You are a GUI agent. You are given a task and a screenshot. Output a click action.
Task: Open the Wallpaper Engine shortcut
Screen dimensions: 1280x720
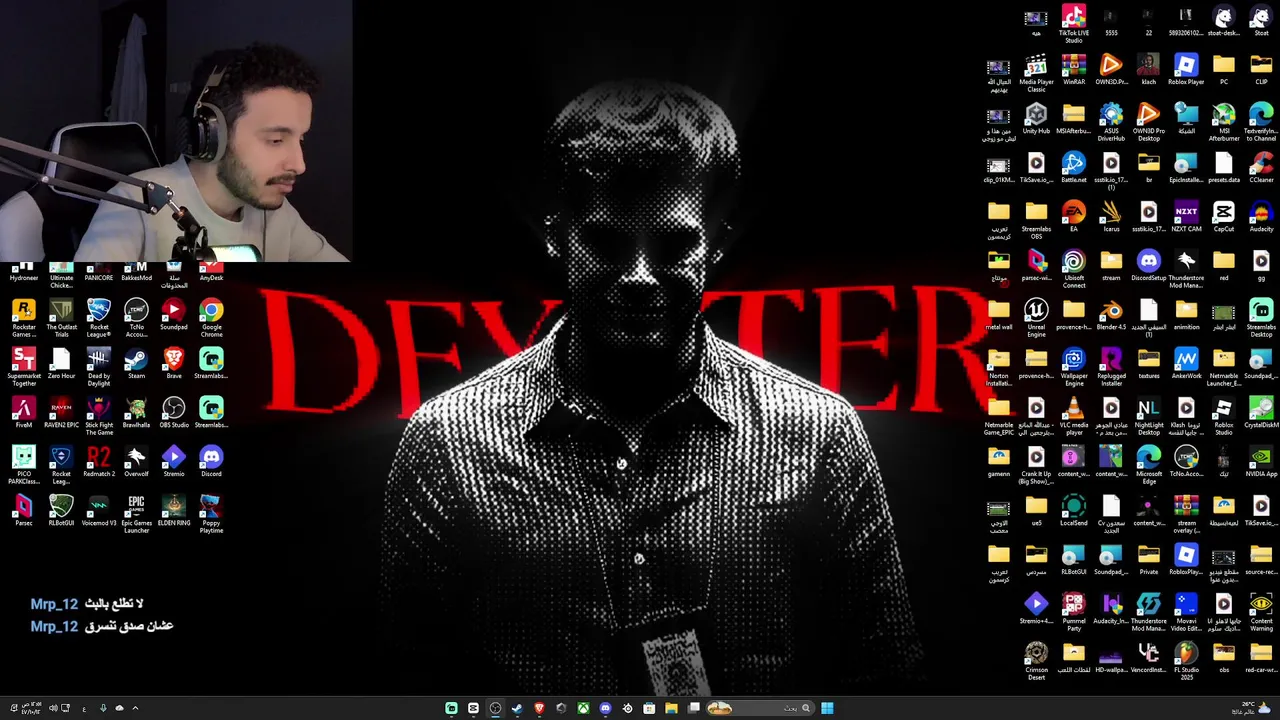(1074, 367)
